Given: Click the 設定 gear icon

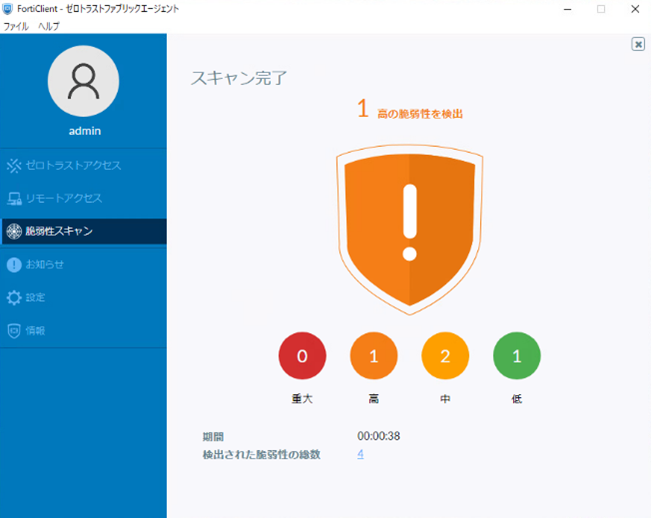Looking at the screenshot, I should [14, 298].
